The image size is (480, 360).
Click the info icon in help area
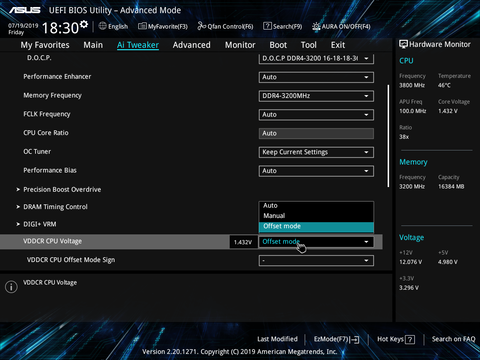[11, 287]
